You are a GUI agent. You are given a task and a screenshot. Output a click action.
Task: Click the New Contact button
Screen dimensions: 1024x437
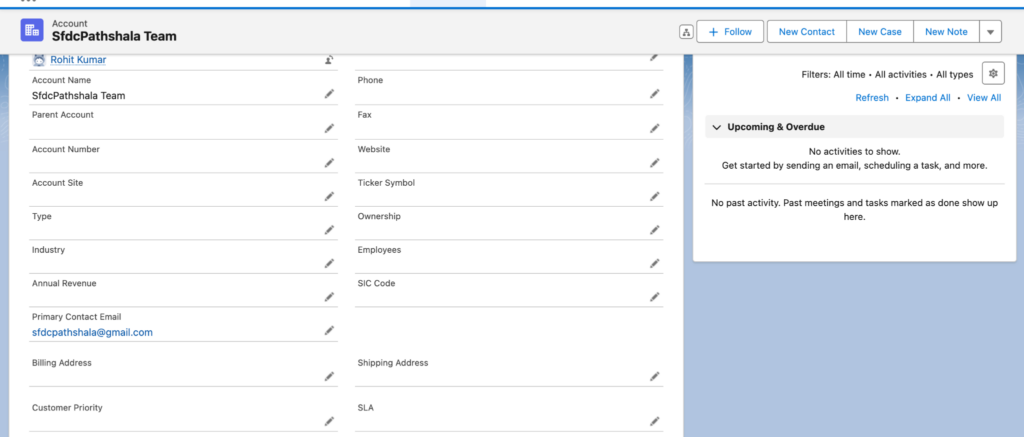coord(807,31)
